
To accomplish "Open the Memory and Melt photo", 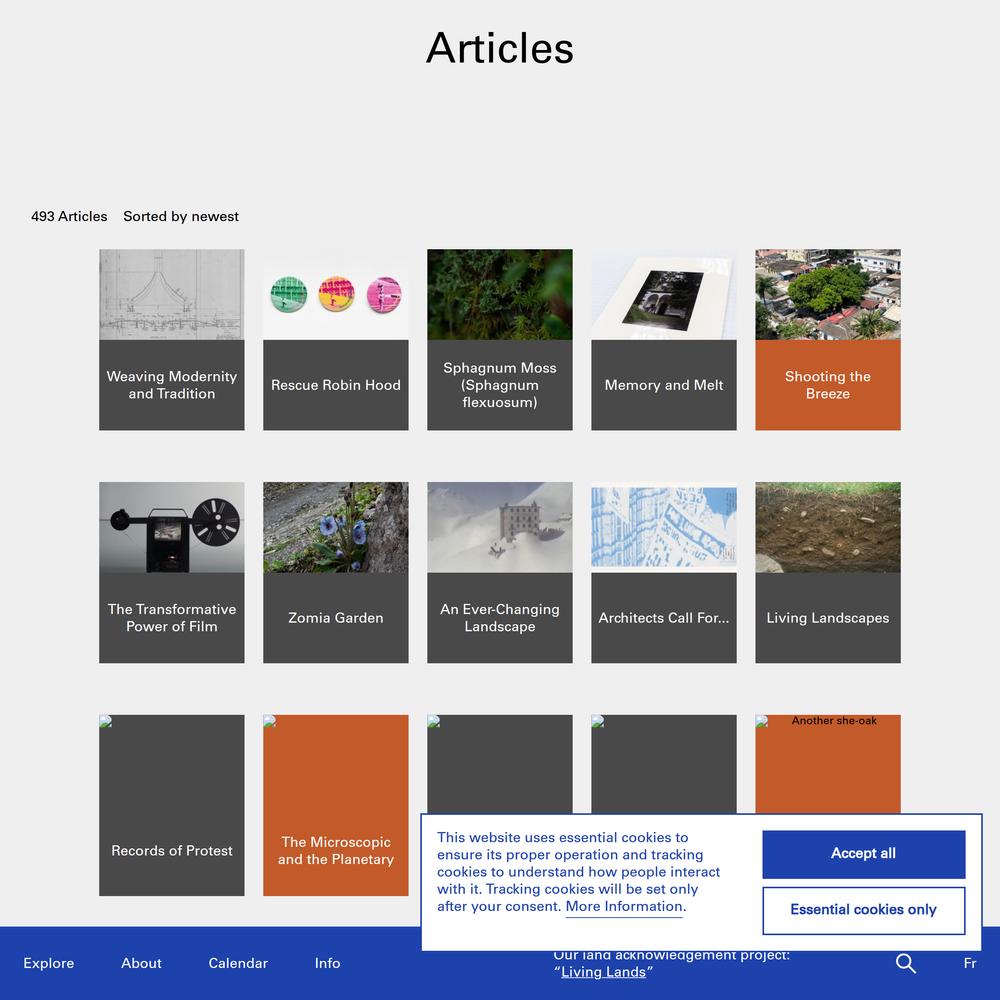I will point(664,294).
